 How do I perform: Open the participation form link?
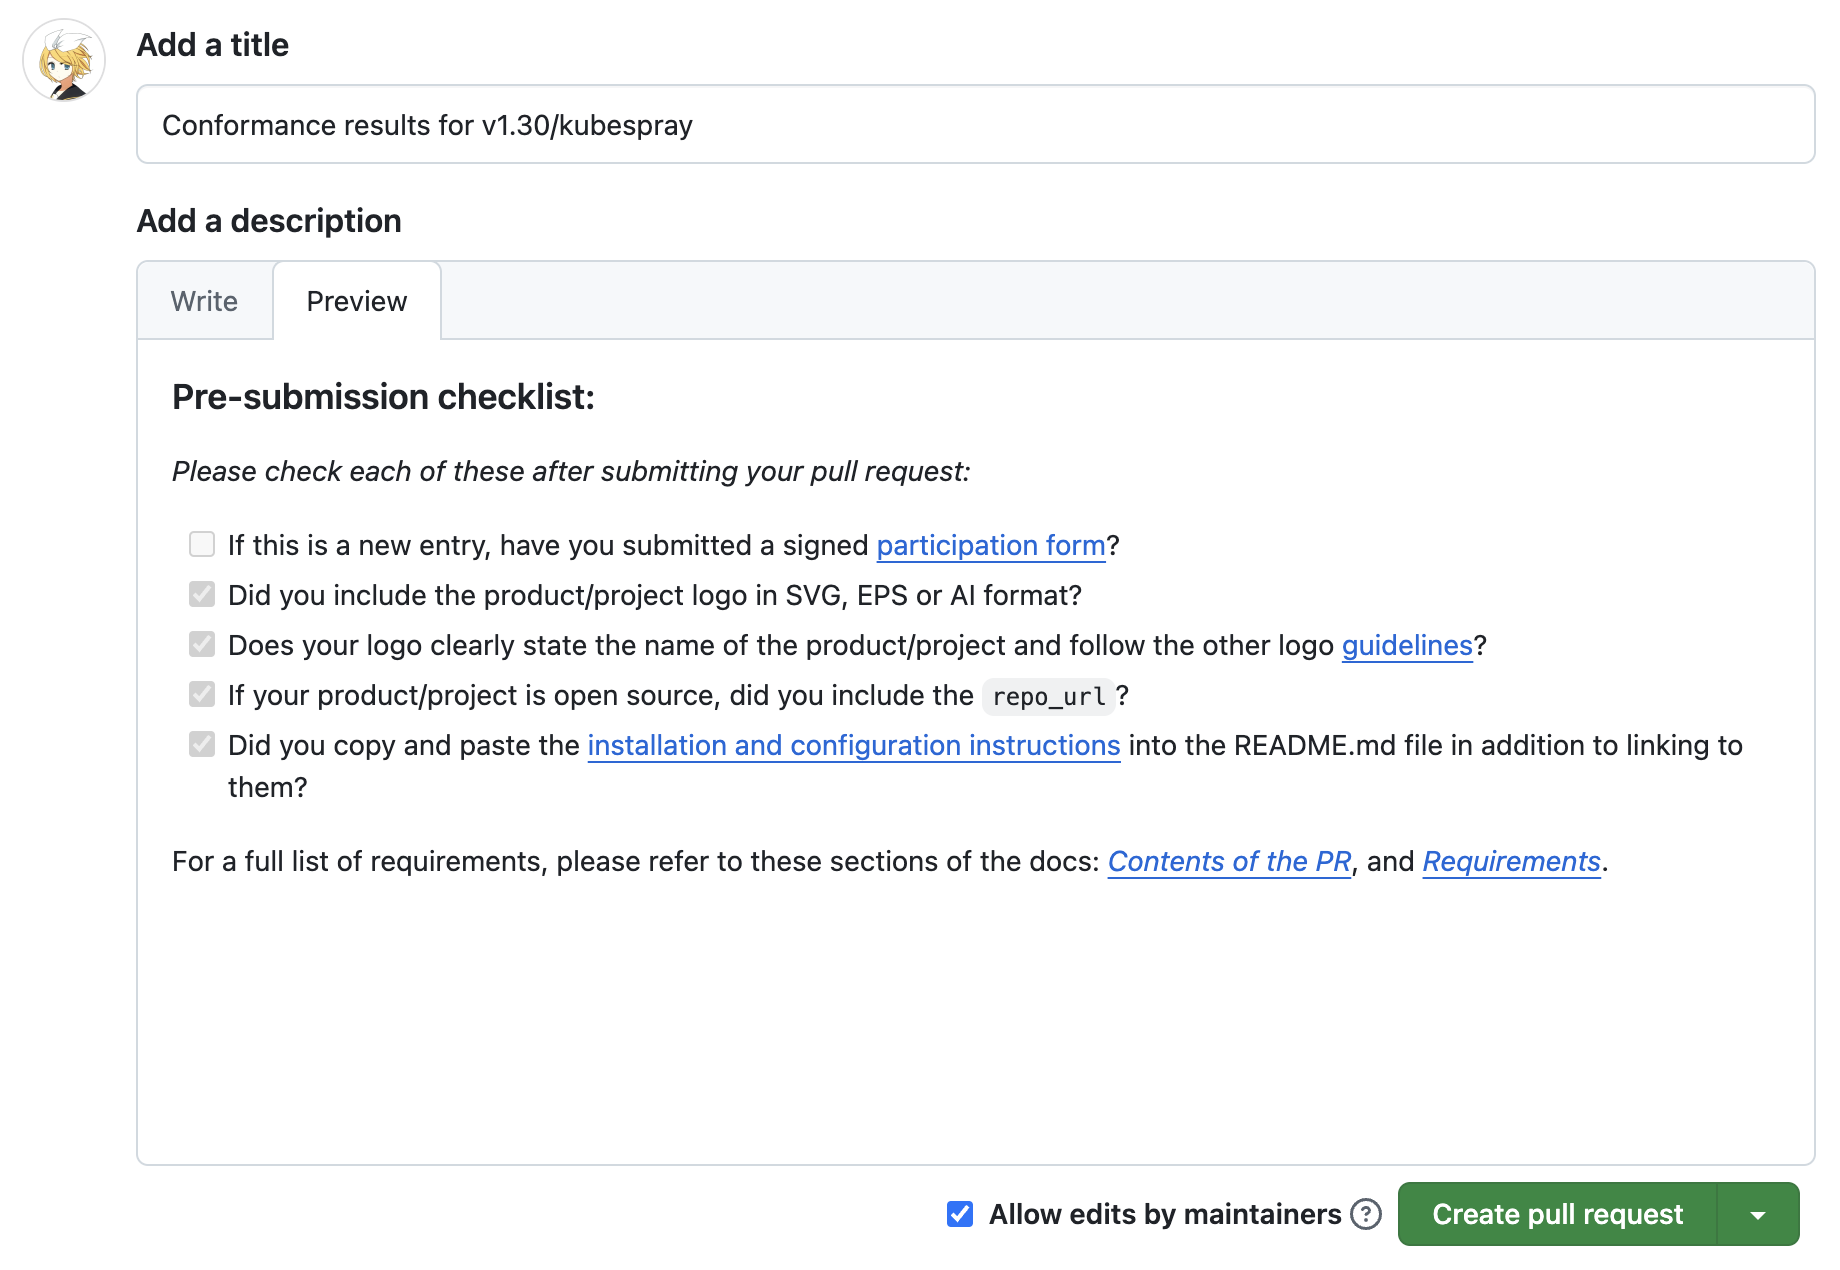coord(990,545)
